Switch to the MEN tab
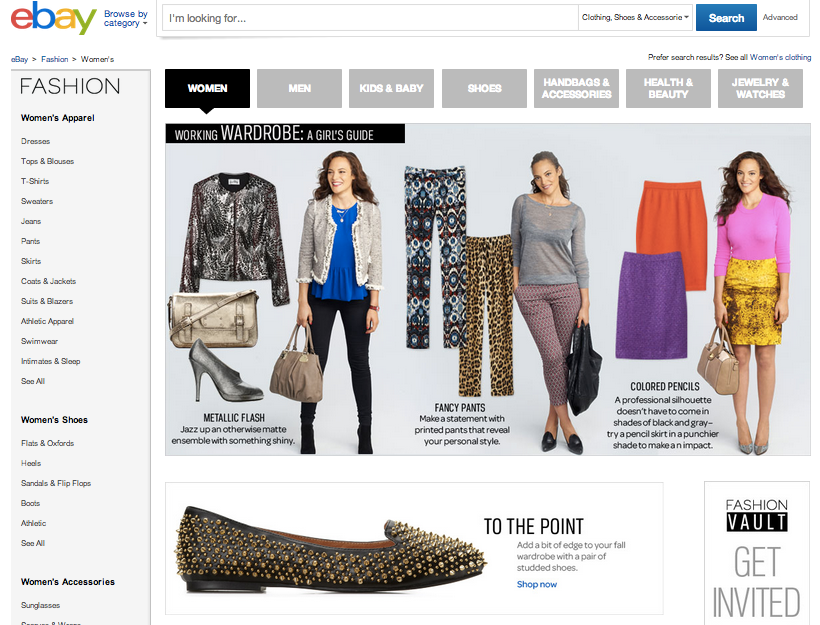 [x=299, y=88]
